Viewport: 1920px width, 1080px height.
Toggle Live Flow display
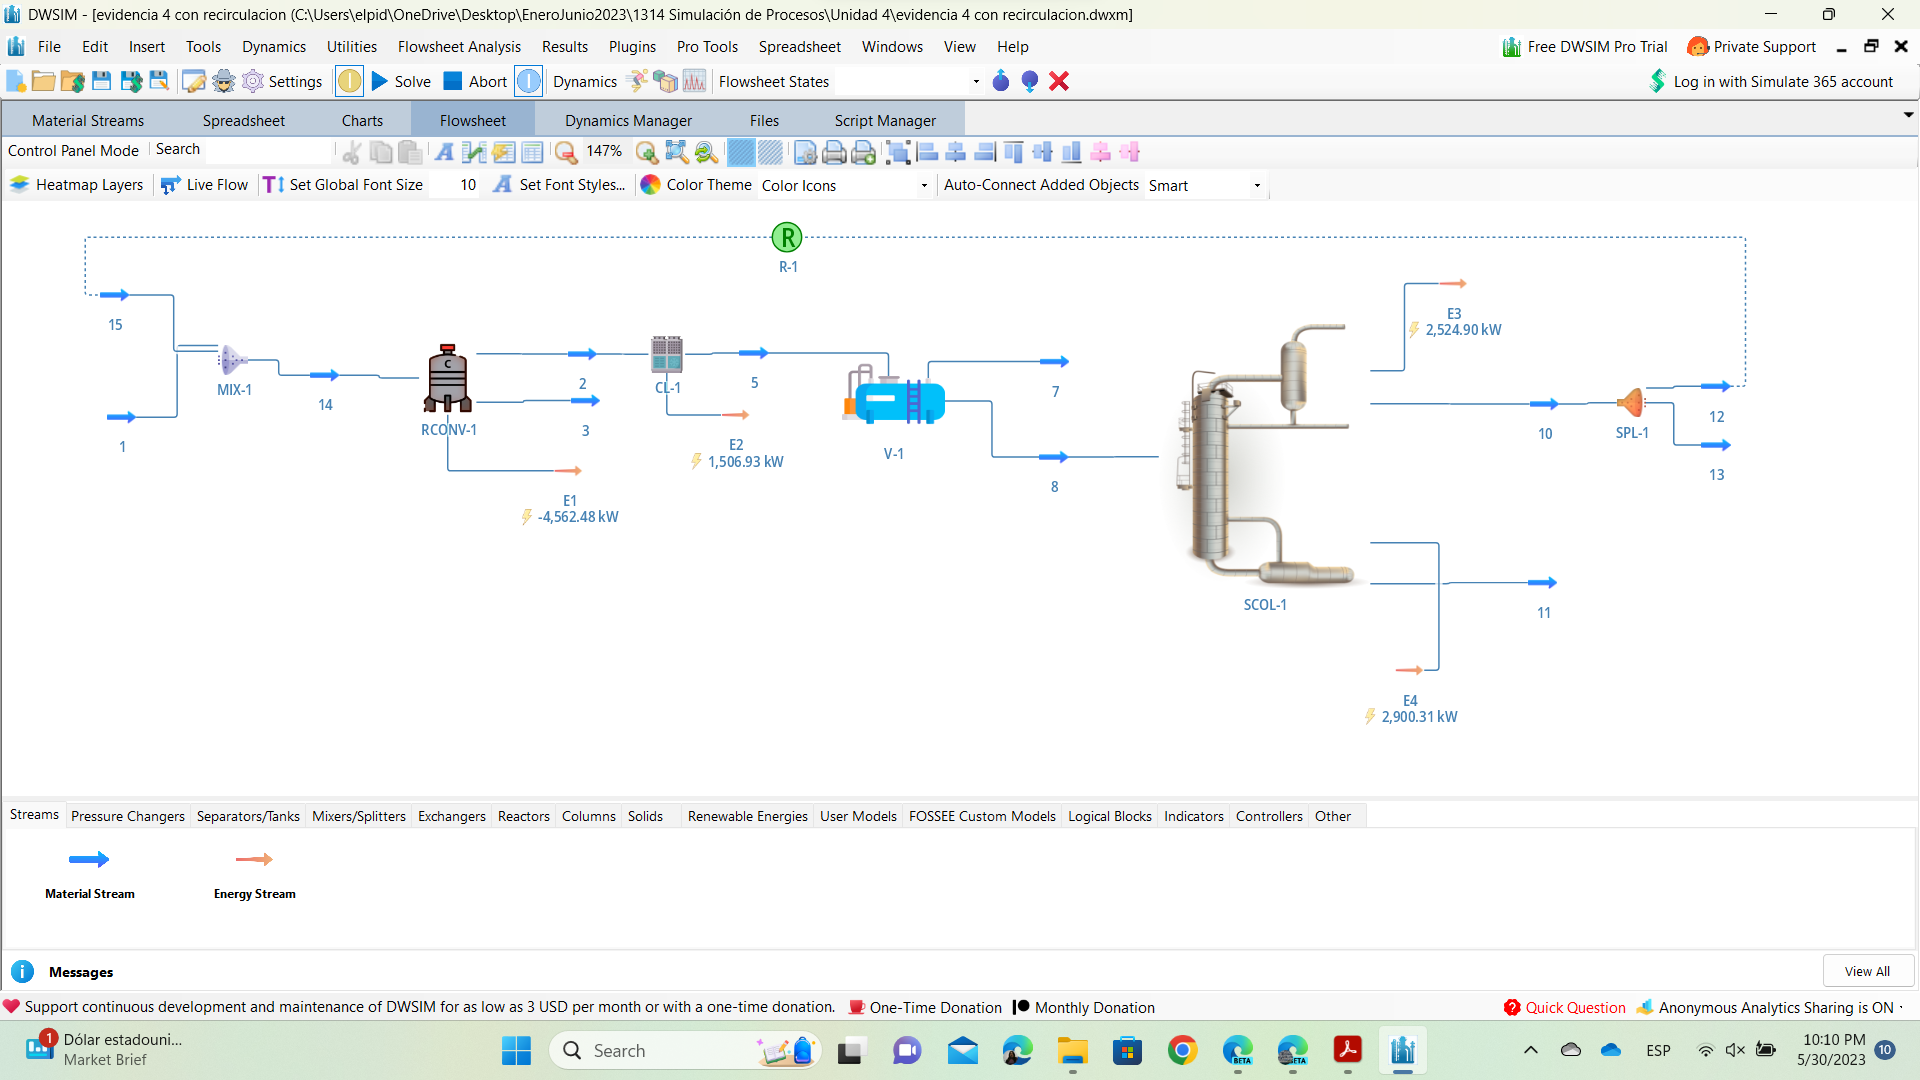coord(205,185)
